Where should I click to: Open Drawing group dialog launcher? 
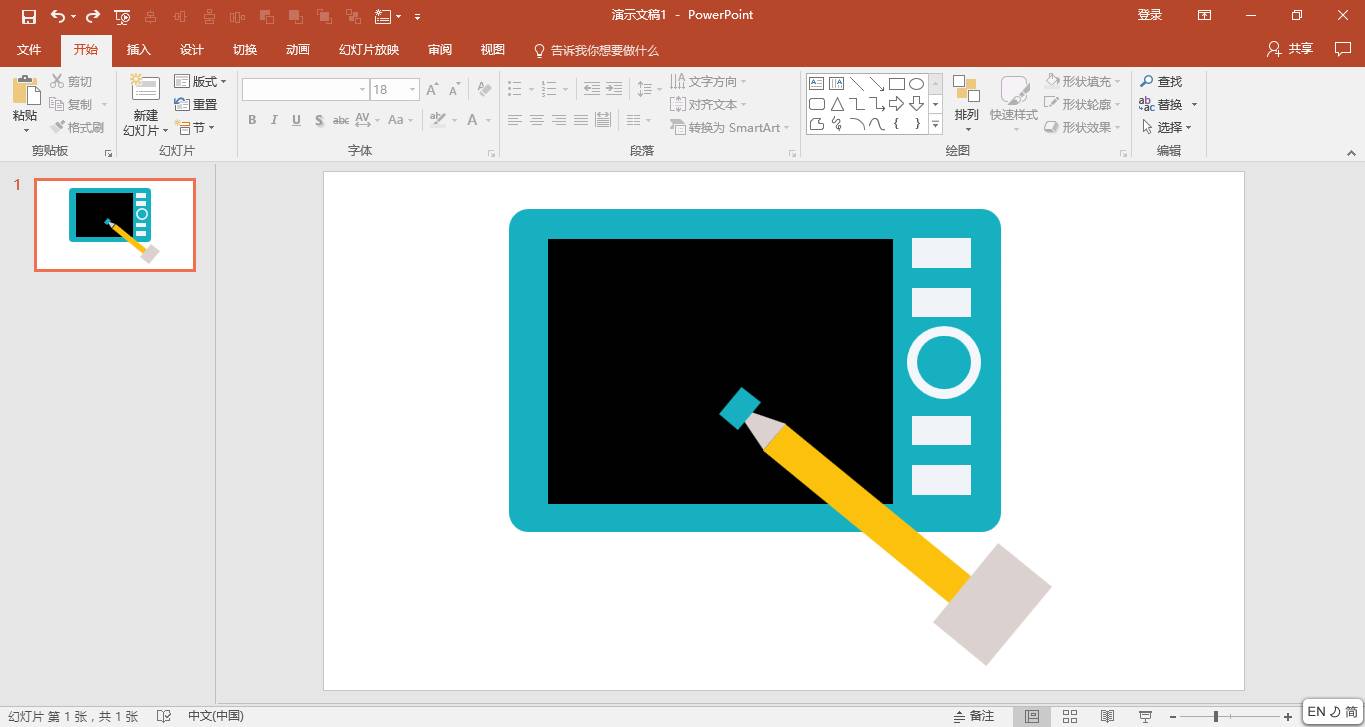point(1124,153)
